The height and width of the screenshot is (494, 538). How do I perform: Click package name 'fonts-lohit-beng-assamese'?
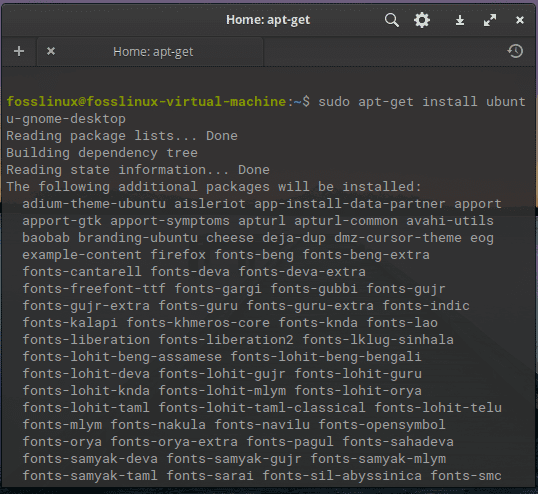coord(122,357)
